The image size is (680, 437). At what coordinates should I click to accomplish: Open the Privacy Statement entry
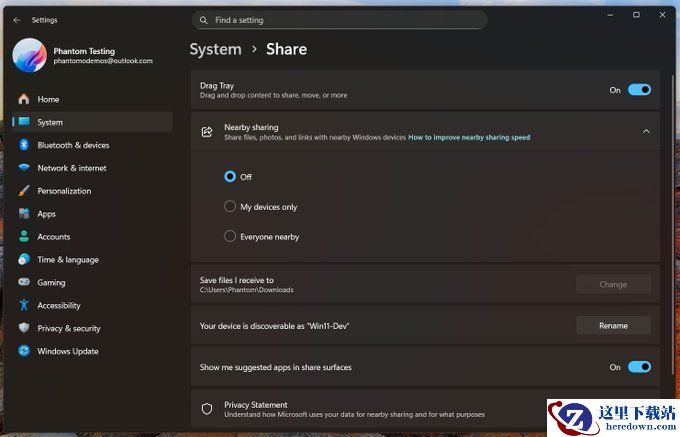425,409
